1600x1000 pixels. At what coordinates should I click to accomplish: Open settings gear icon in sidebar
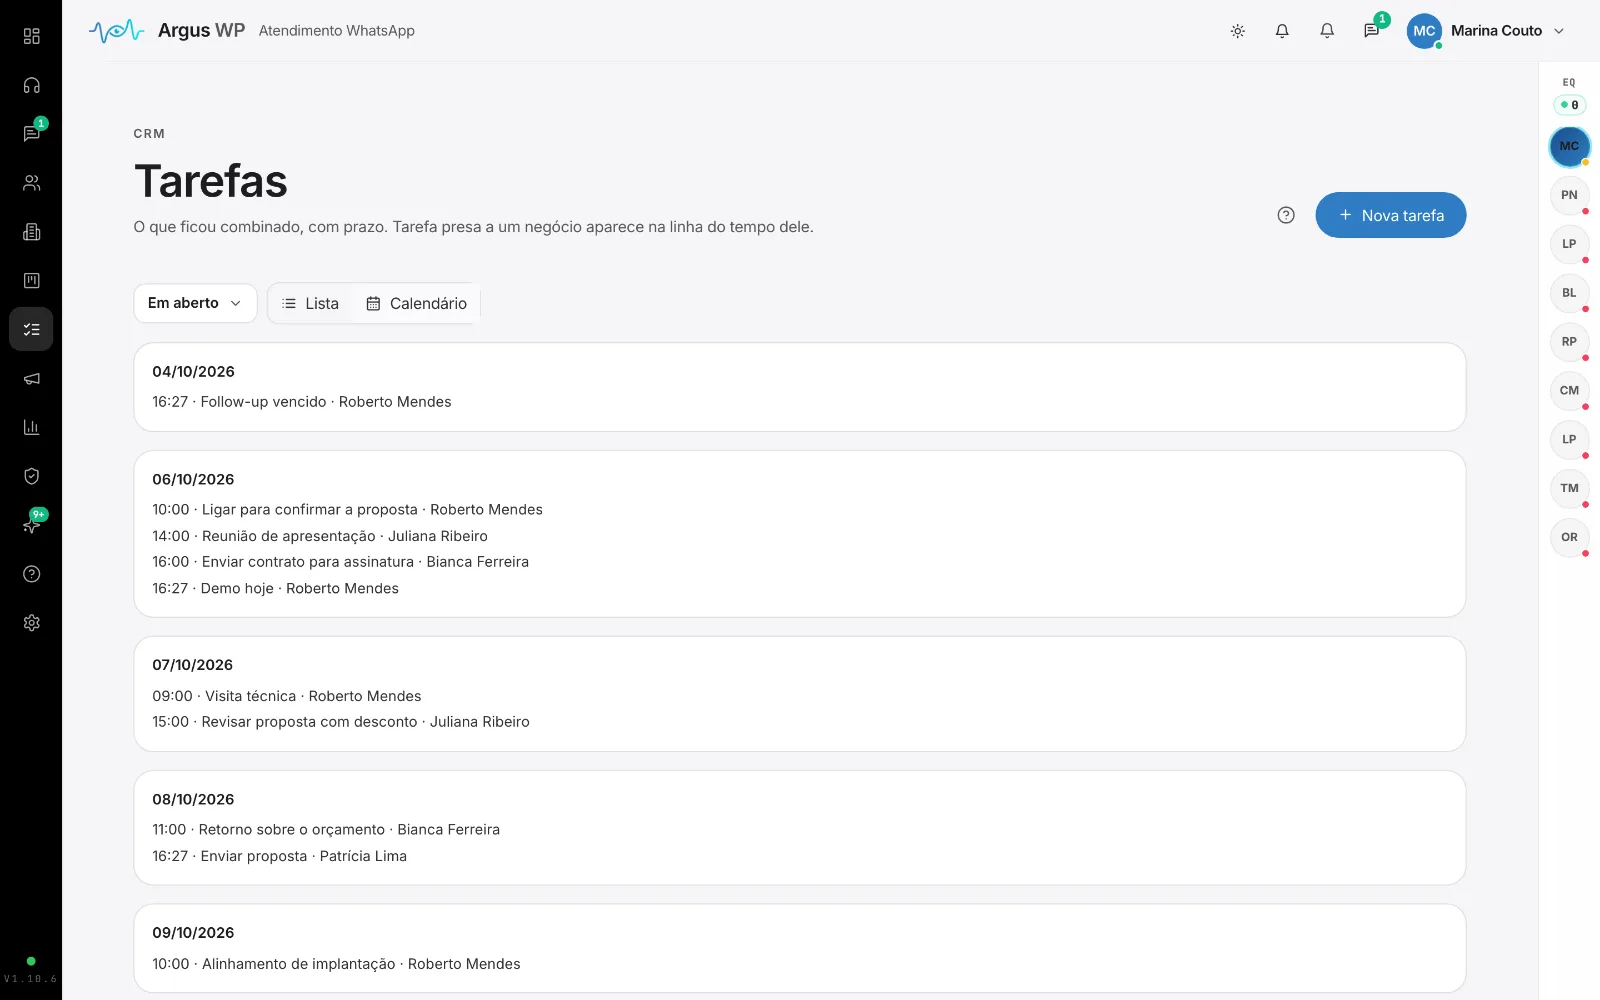pos(31,622)
